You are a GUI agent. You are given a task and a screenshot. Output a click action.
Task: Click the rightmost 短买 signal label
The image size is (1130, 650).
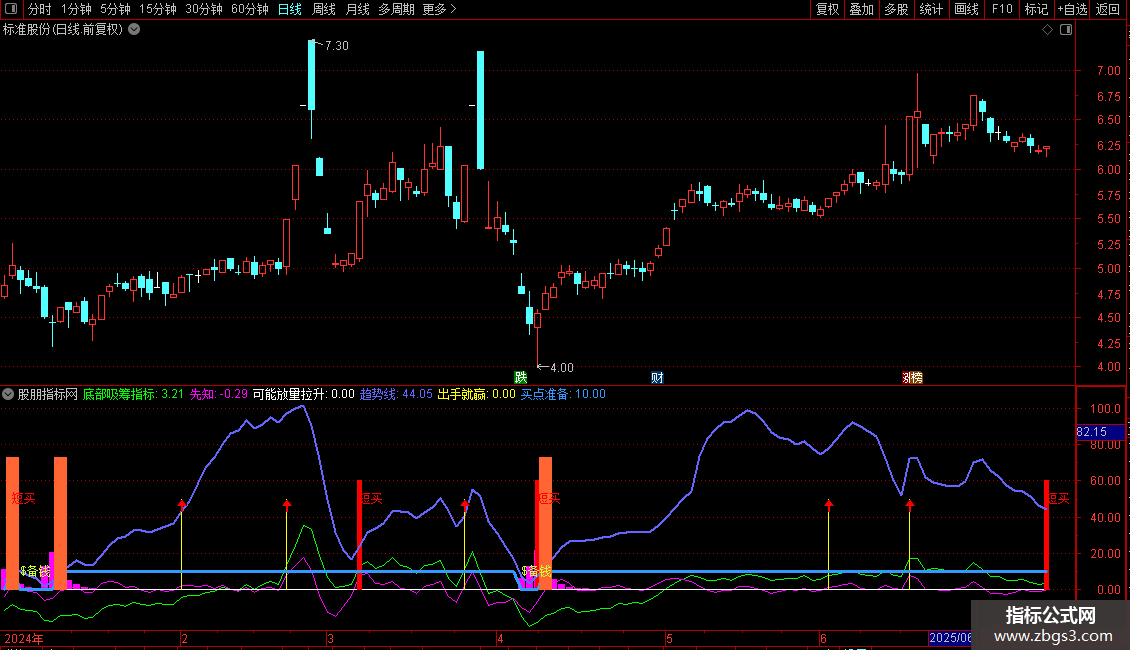tap(1059, 499)
